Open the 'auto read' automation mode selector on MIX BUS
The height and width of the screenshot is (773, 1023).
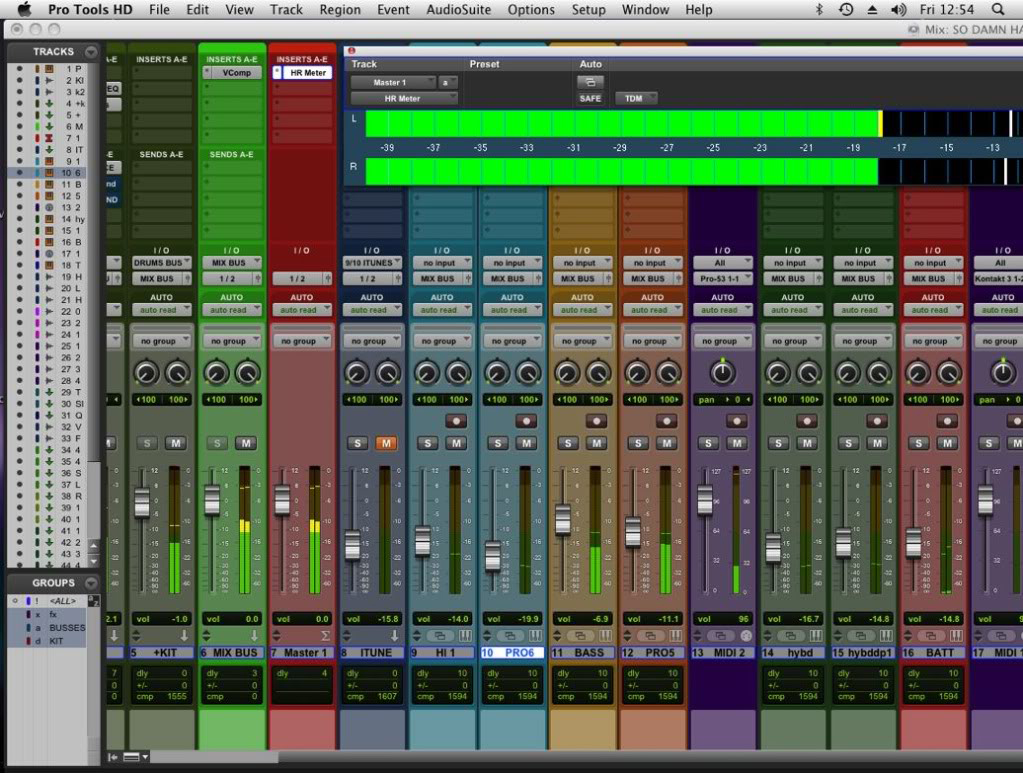[x=232, y=310]
